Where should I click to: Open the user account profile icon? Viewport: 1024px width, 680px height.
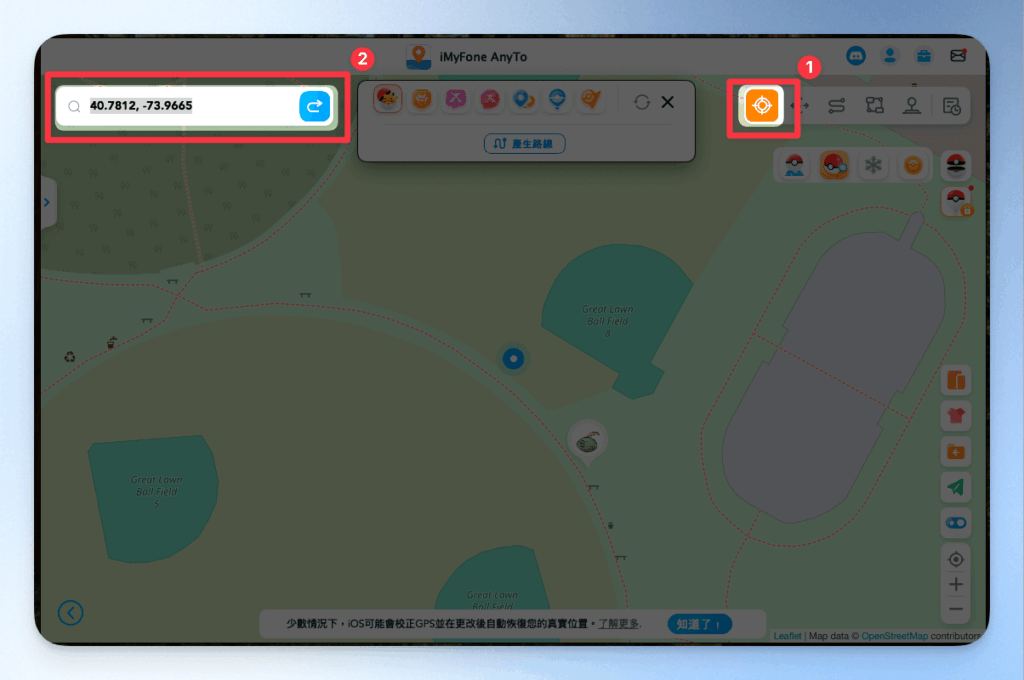(x=889, y=56)
